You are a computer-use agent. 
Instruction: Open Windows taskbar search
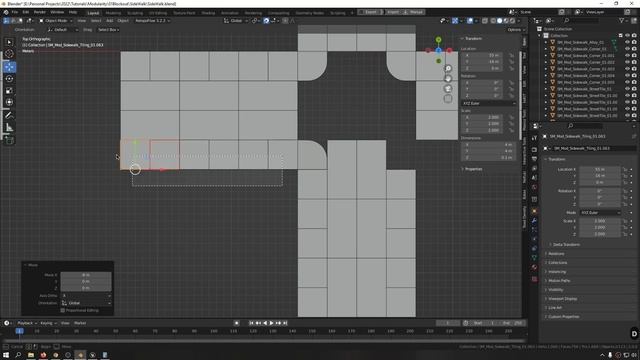pyautogui.click(x=18, y=355)
